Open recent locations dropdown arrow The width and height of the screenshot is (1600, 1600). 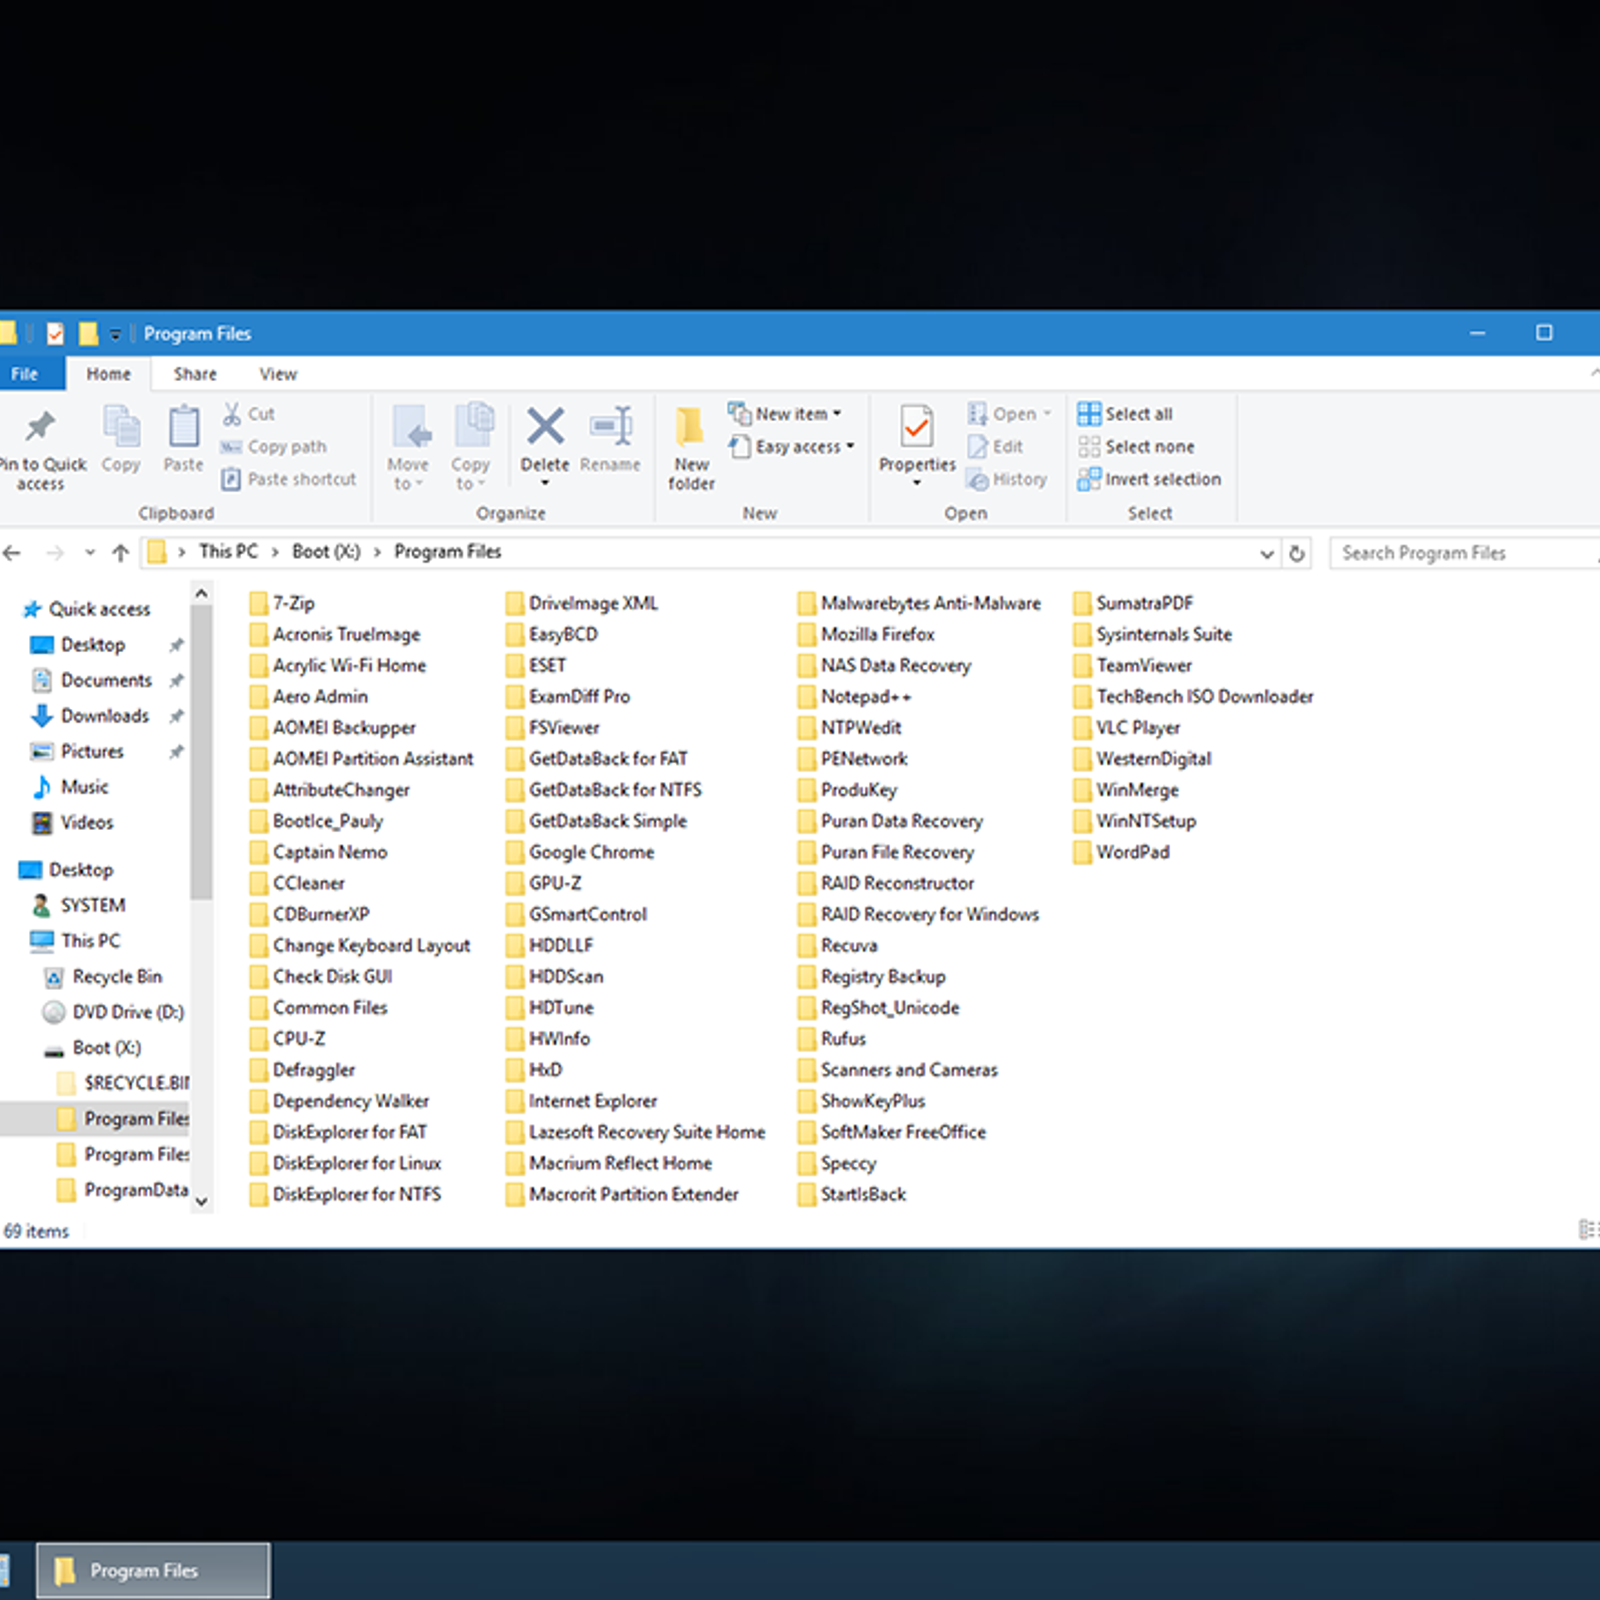(90, 553)
